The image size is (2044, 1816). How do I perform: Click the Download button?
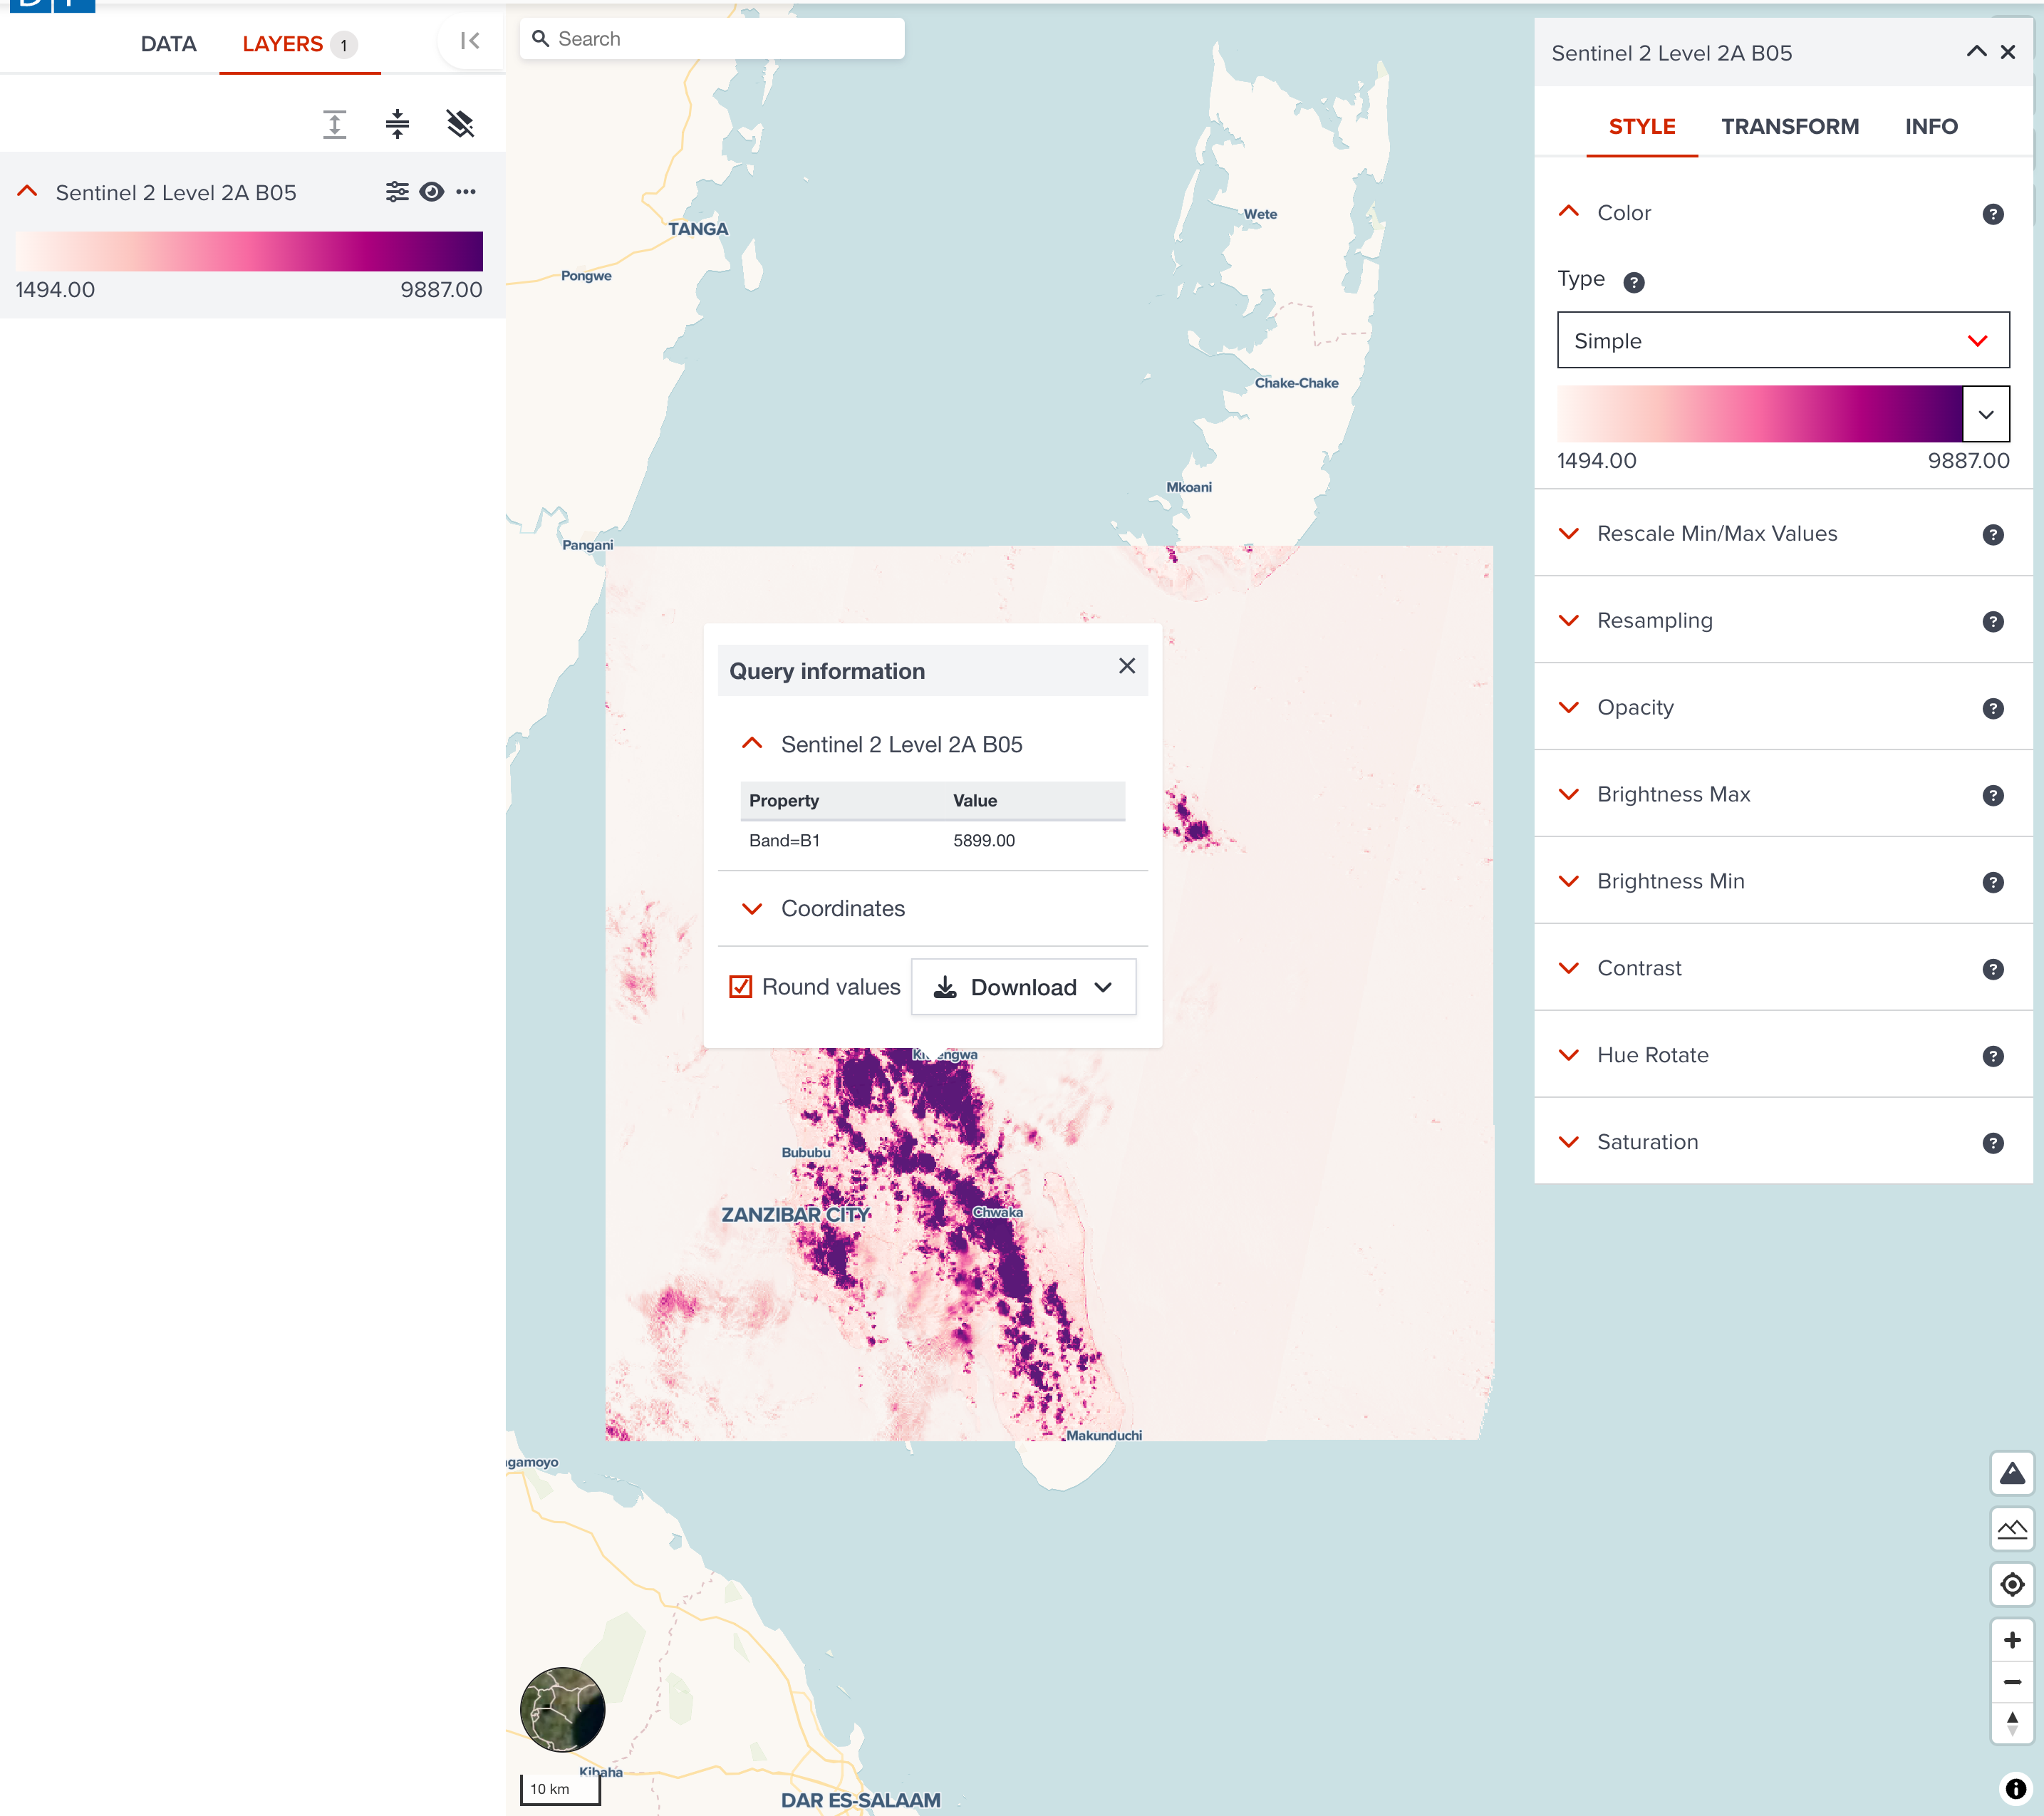coord(1020,987)
